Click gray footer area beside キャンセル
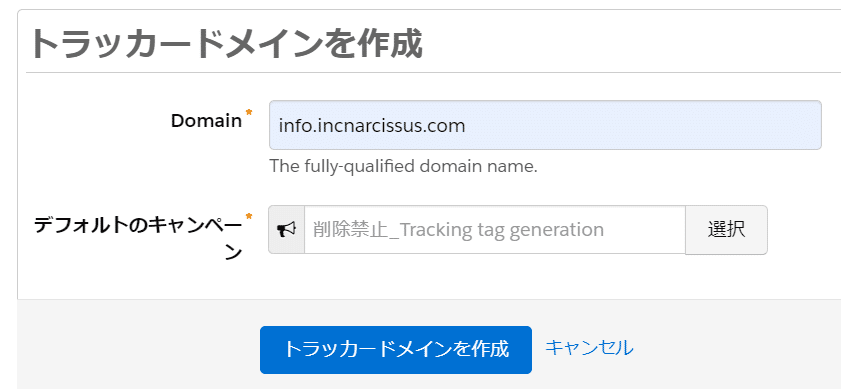The image size is (841, 389). (735, 349)
